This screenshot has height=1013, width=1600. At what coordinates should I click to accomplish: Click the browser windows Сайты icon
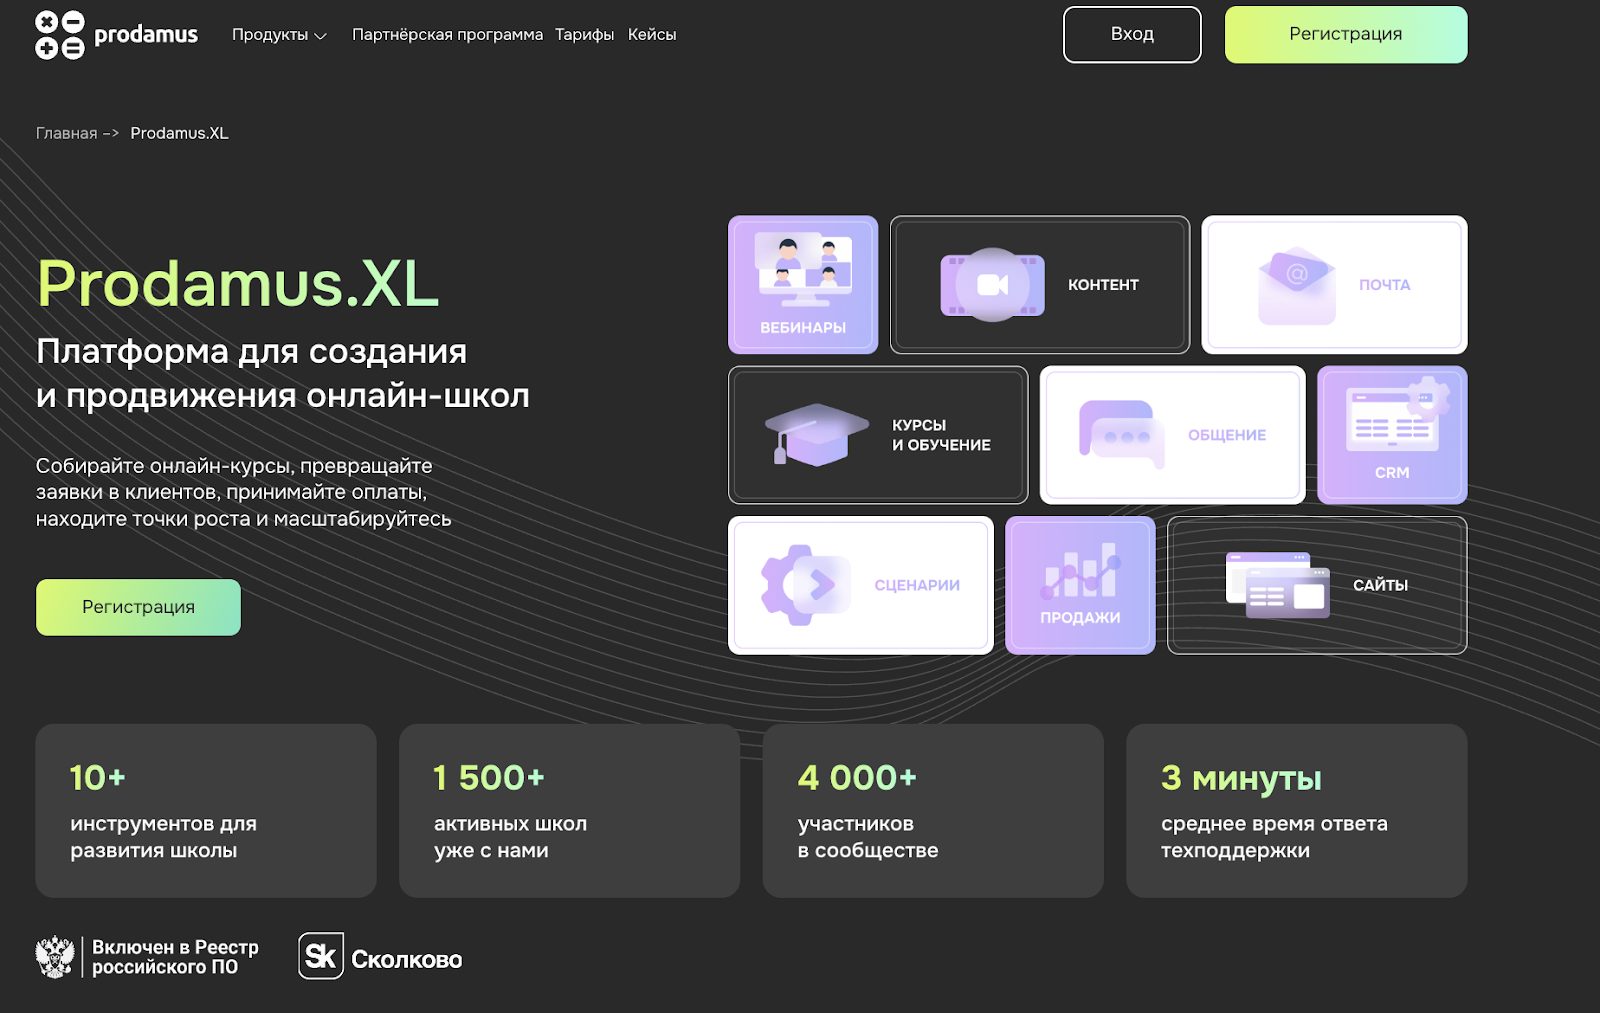1278,585
